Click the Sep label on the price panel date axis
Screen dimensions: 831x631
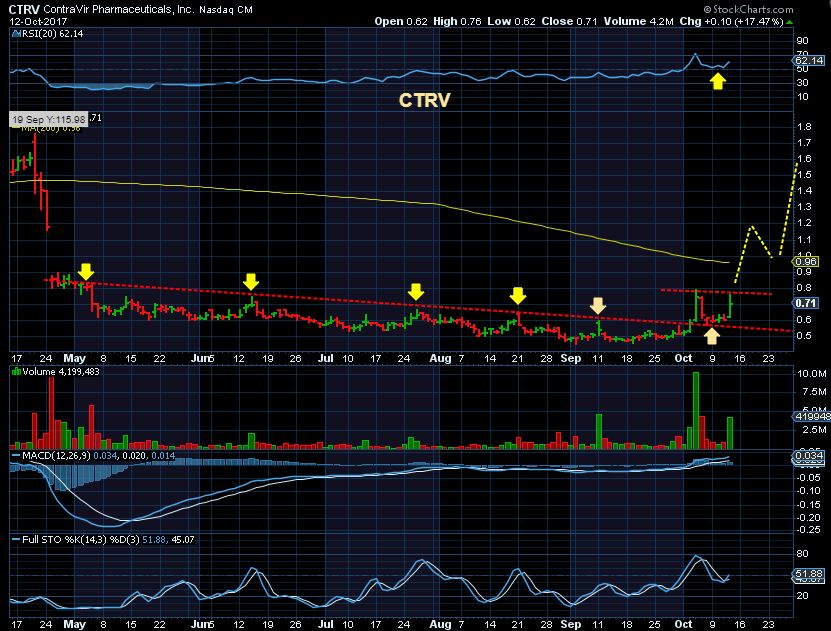pos(571,358)
